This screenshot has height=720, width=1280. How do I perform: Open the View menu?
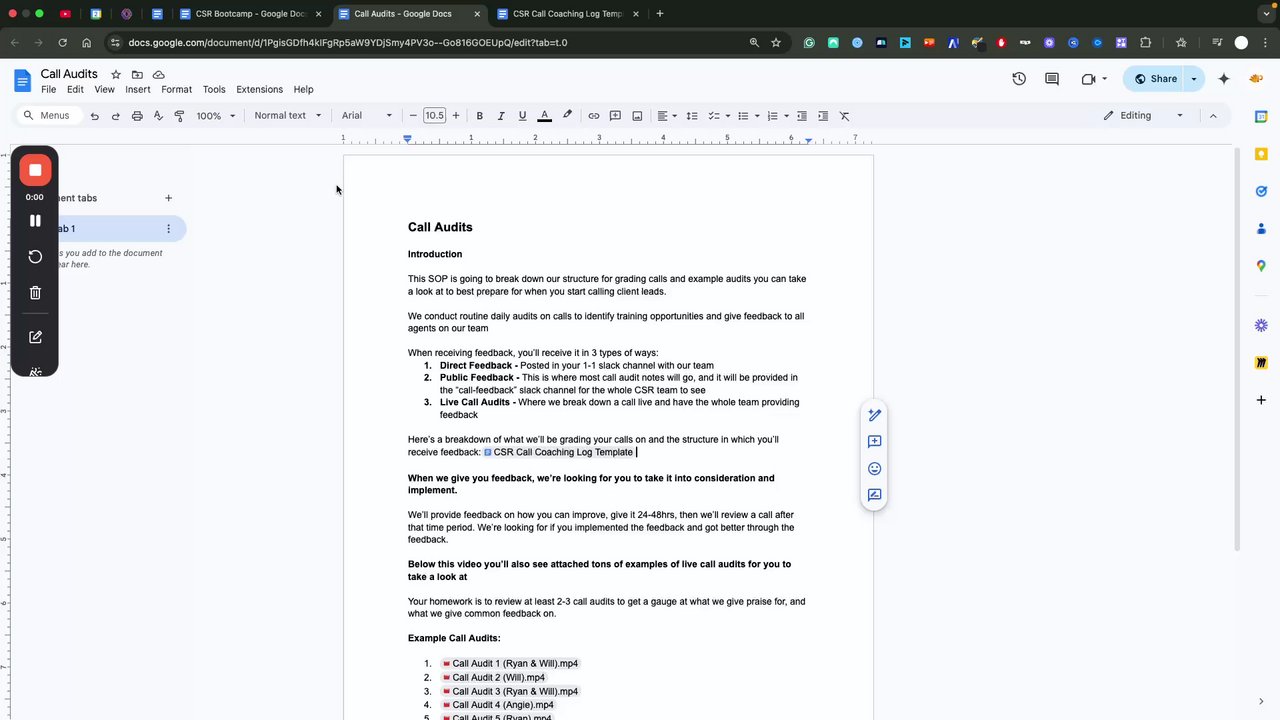(x=104, y=90)
